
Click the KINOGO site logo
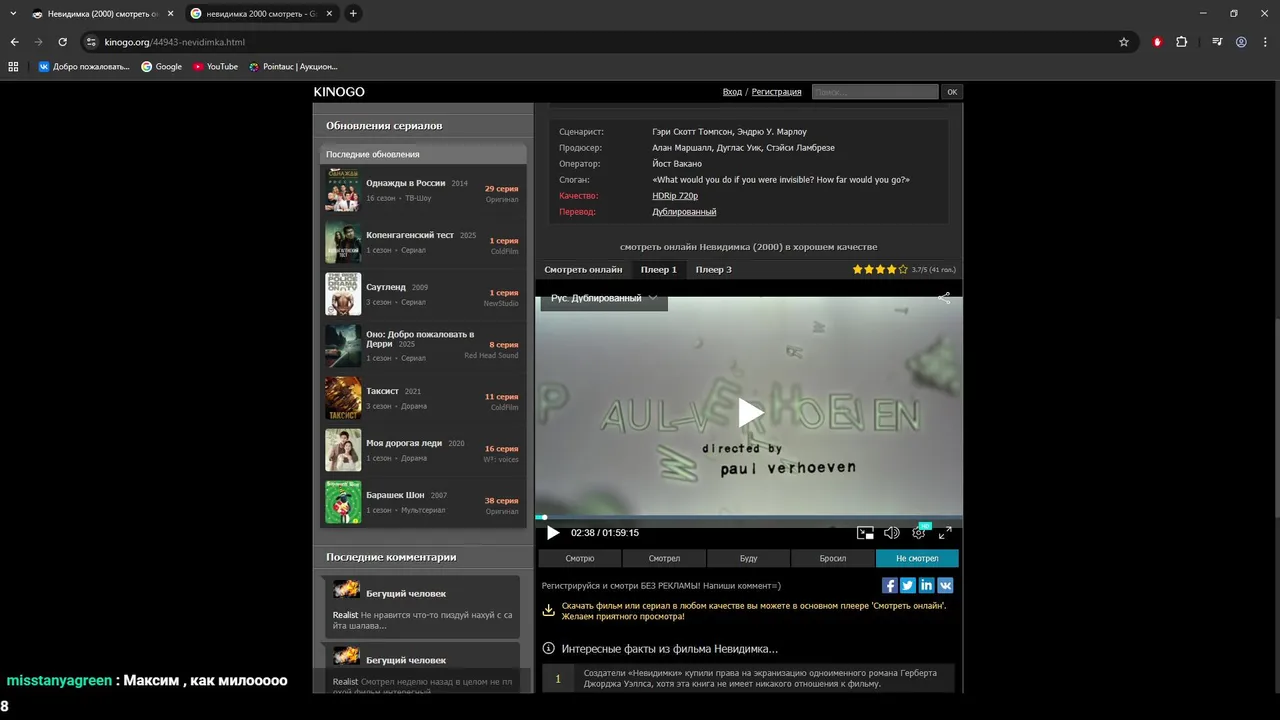click(339, 92)
